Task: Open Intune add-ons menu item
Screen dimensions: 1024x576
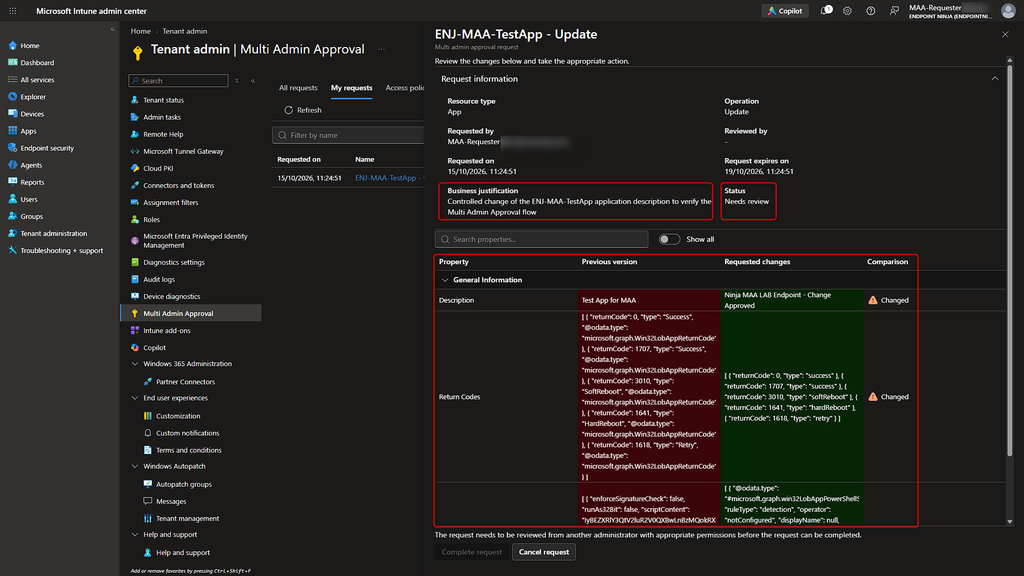Action: click(167, 330)
